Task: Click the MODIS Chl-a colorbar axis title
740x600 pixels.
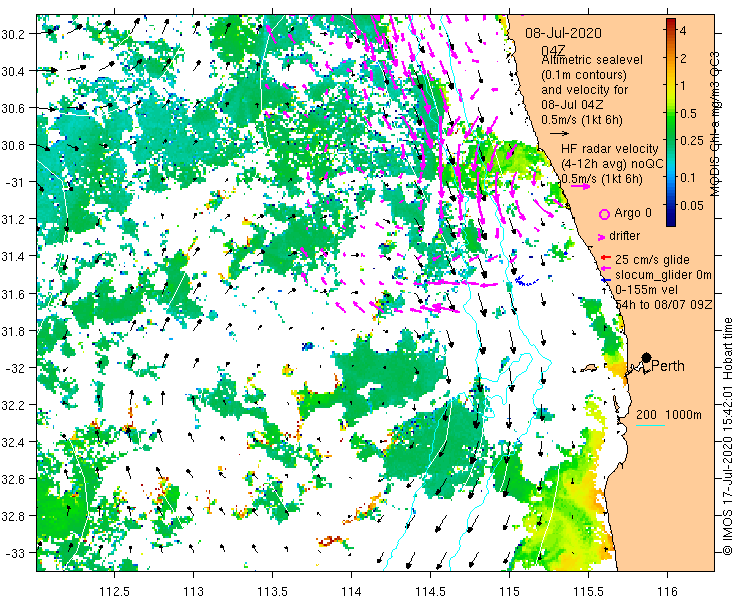Action: 715,124
